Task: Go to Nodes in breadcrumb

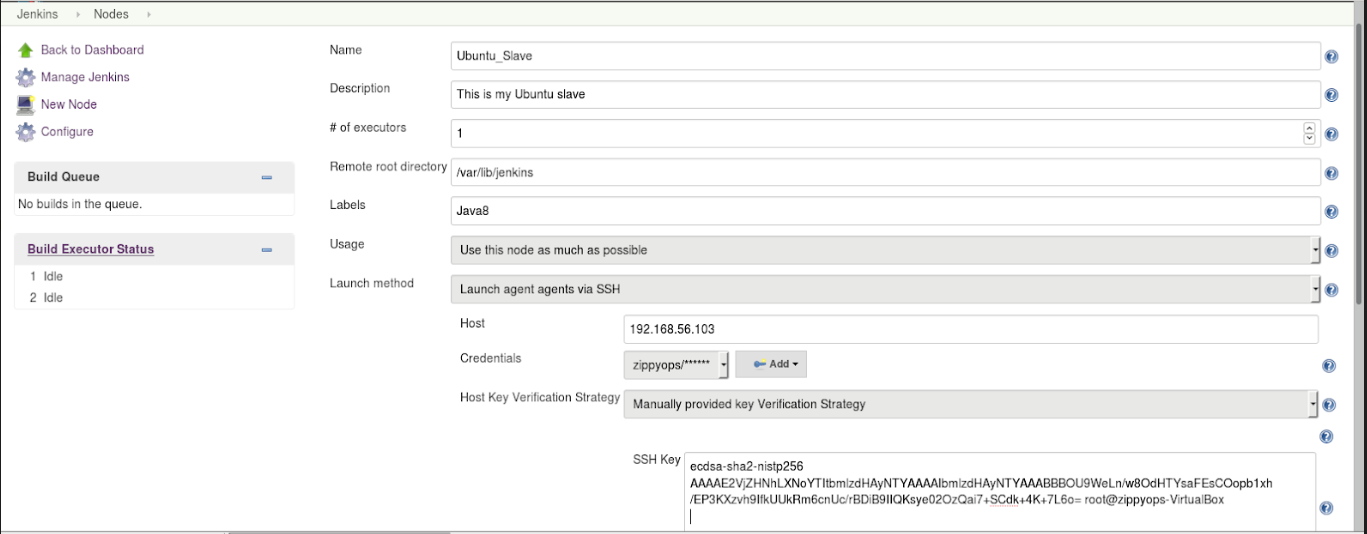Action: (x=111, y=14)
